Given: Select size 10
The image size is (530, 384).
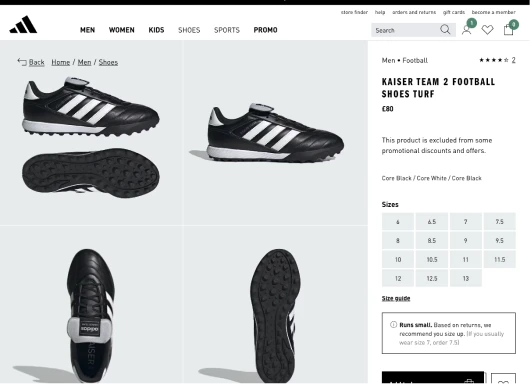Looking at the screenshot, I should 398,260.
